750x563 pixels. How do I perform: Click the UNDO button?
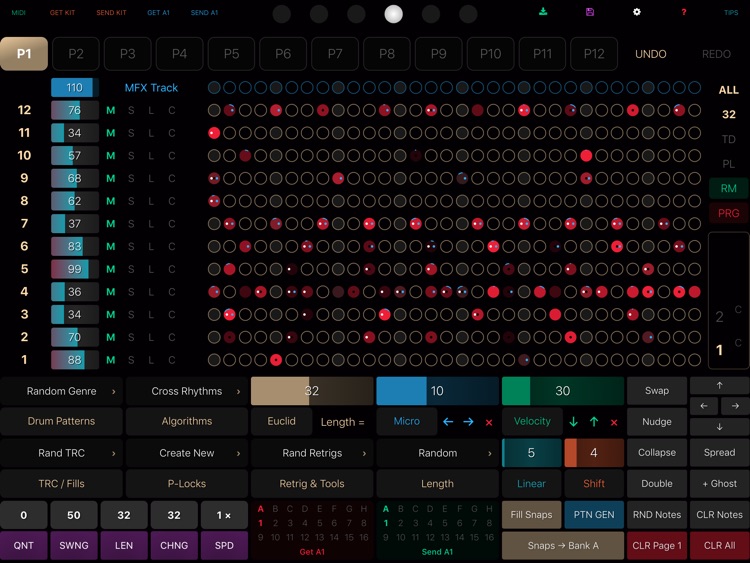[651, 54]
